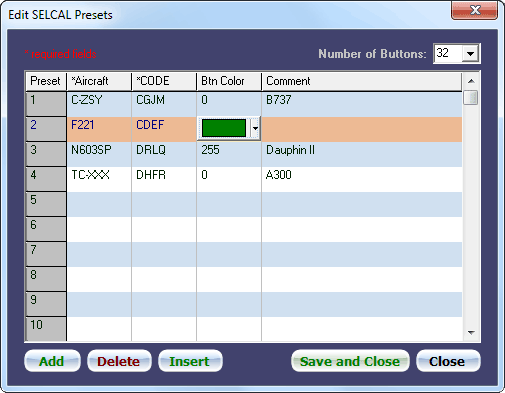Click the aircraft cell N603SP
This screenshot has width=505, height=393.
99,154
